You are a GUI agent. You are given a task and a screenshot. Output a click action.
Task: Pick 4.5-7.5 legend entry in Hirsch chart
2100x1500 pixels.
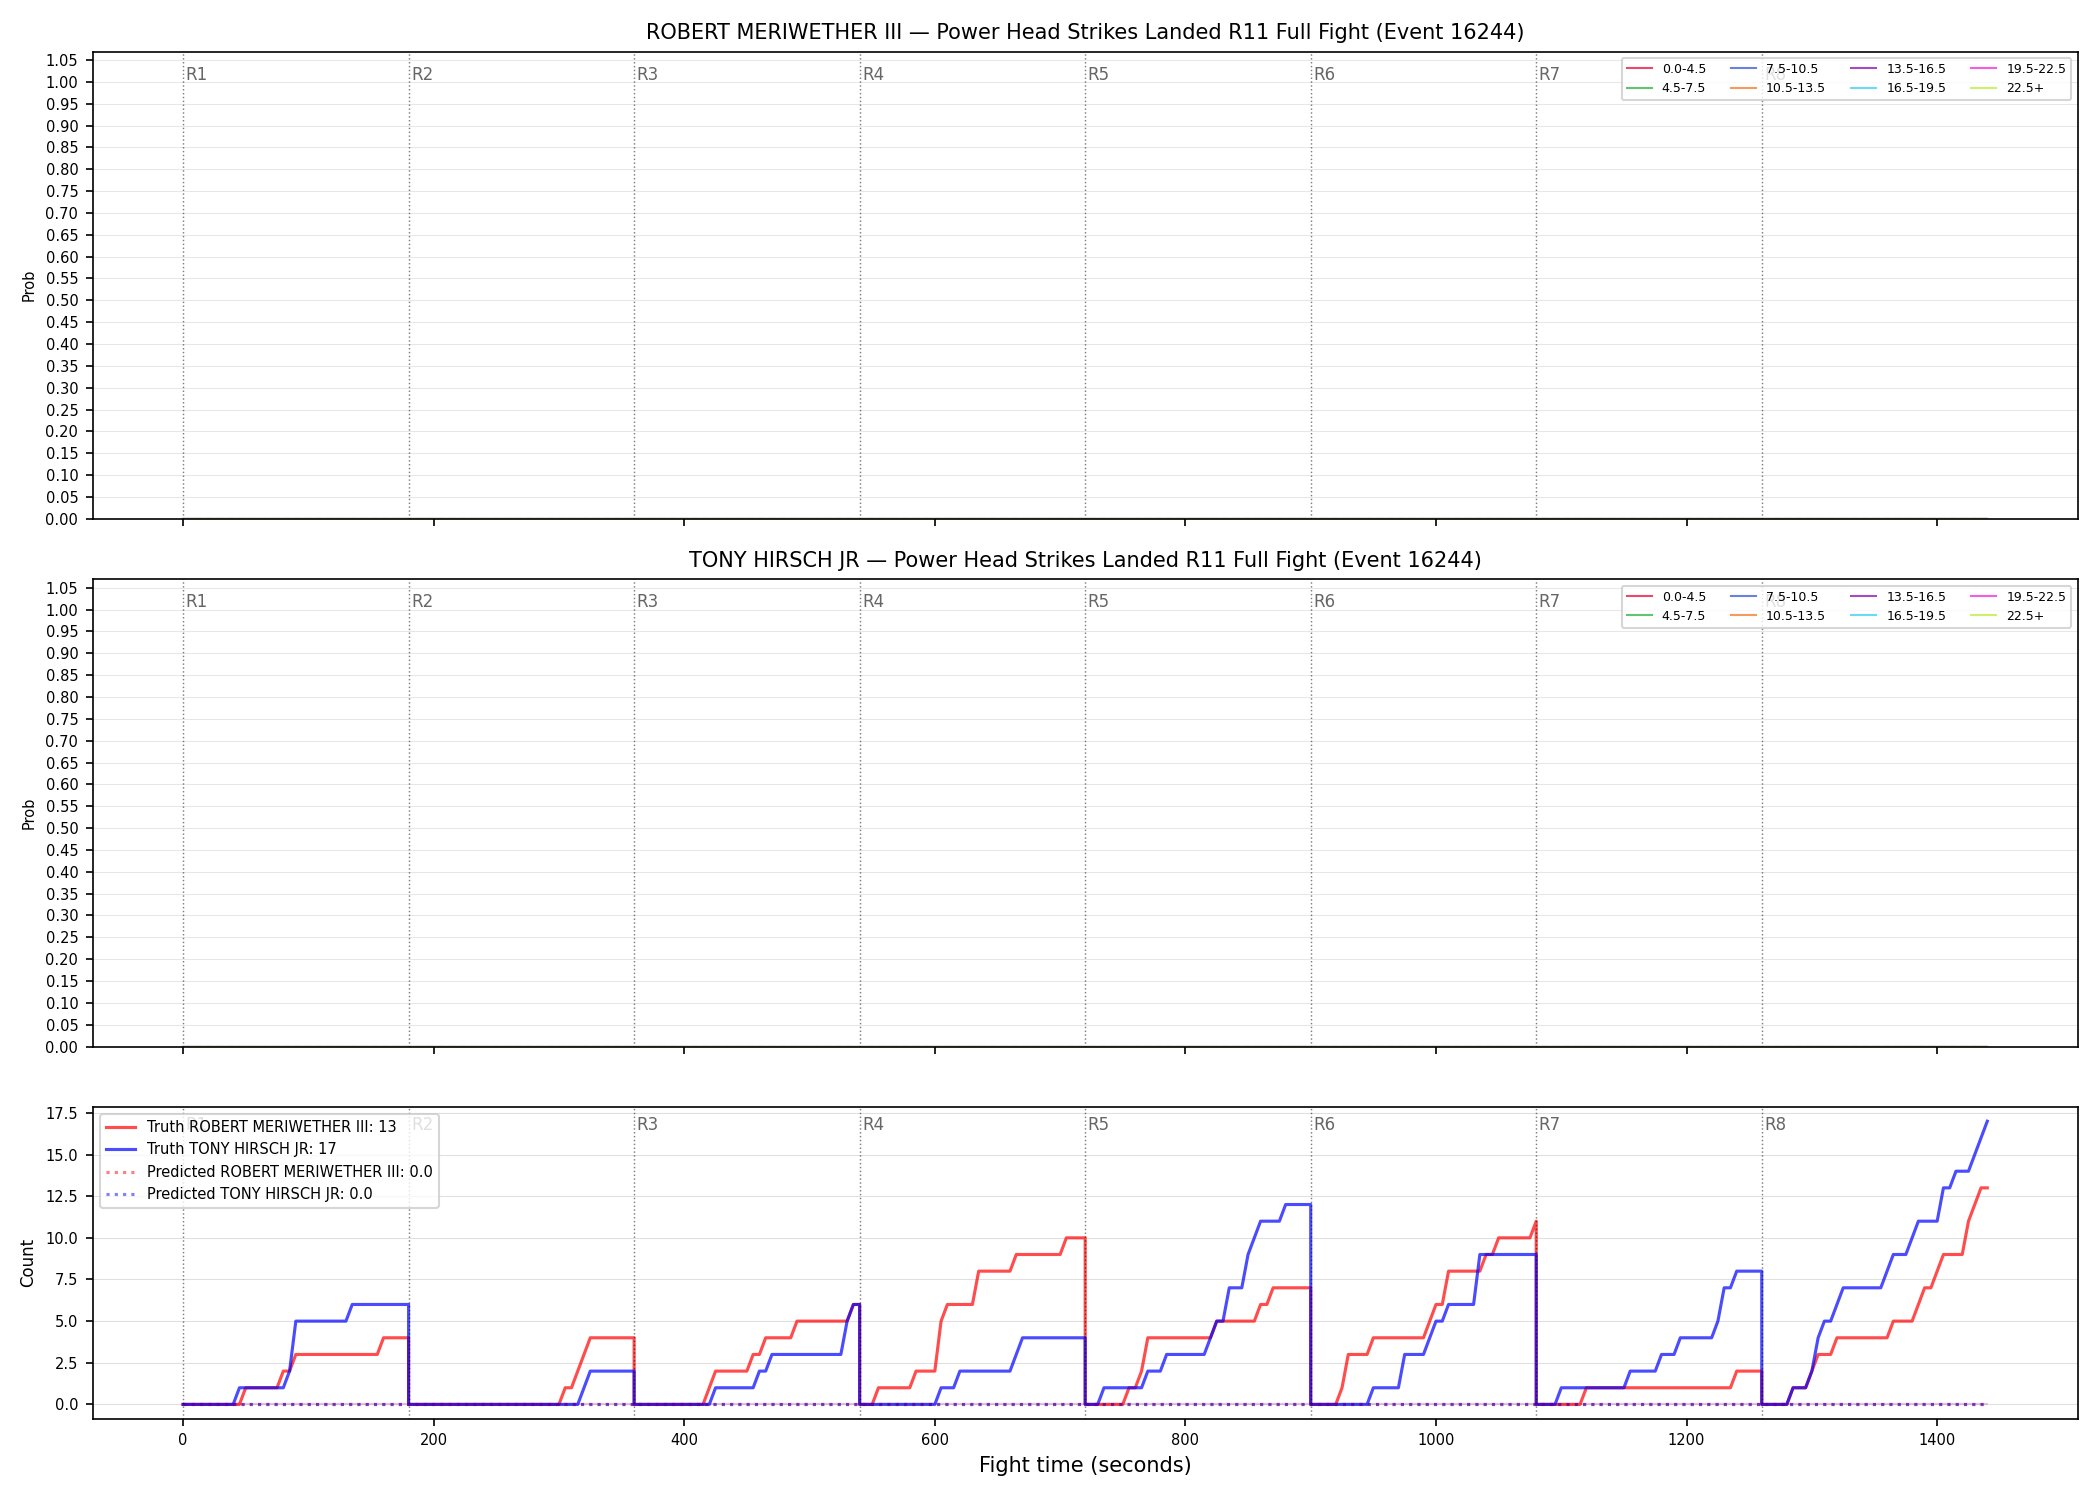[1666, 616]
